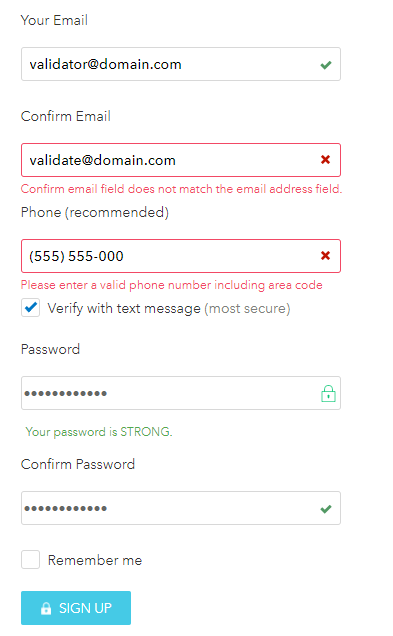Image resolution: width=393 pixels, height=636 pixels.
Task: Click the Confirm email mismatch error message
Action: click(182, 189)
